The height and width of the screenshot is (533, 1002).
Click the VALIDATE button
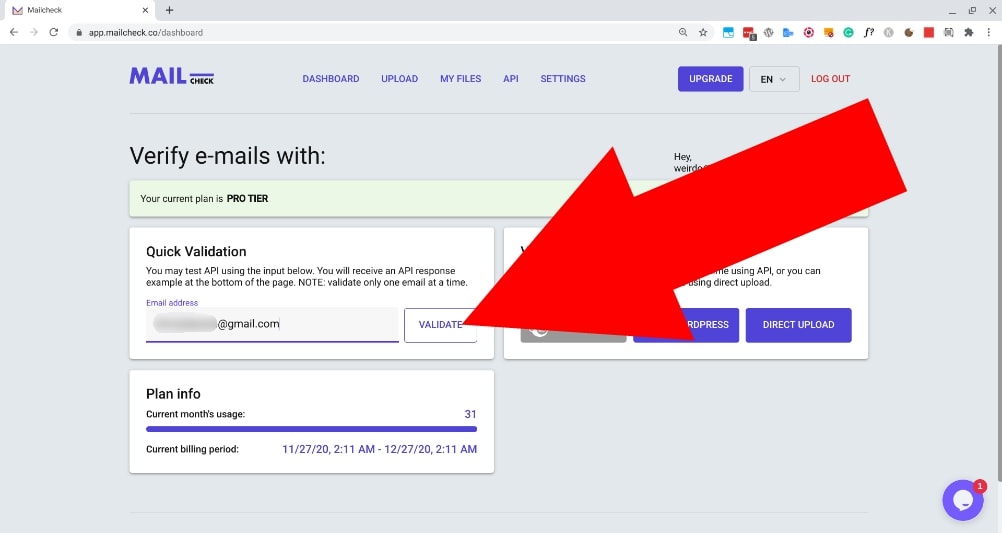coord(440,325)
